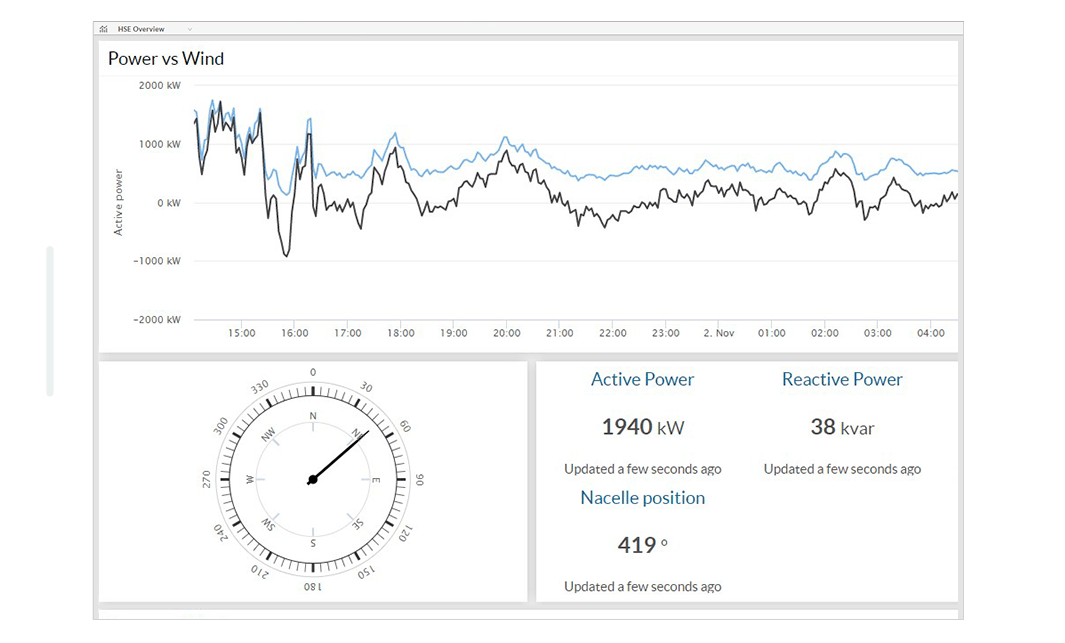Click the -2000 kW axis label
This screenshot has width=1065, height=643.
157,320
